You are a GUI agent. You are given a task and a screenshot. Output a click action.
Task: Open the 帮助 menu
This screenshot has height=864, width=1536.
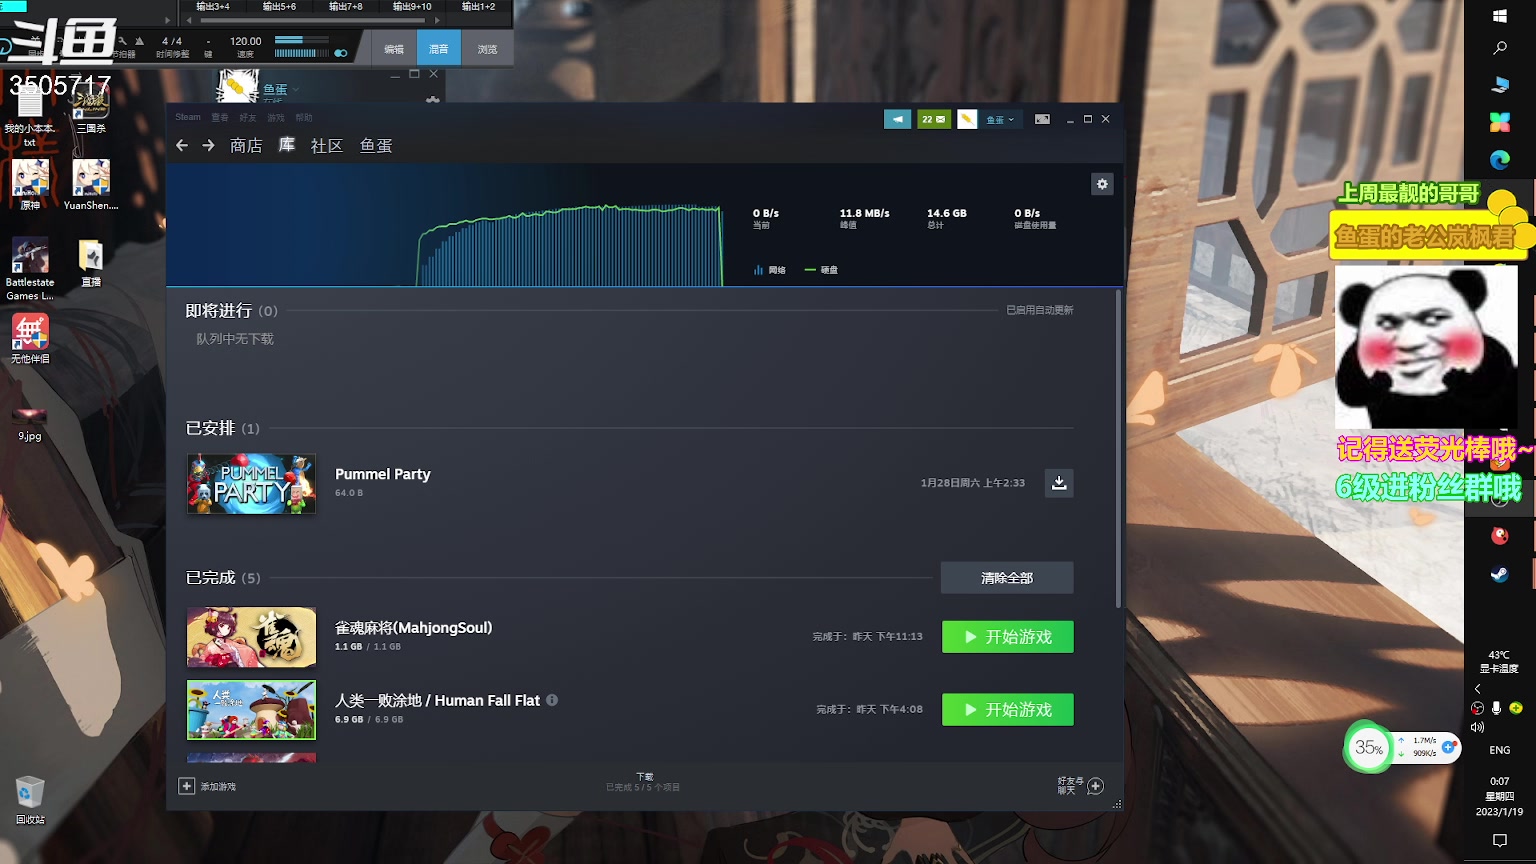point(304,117)
